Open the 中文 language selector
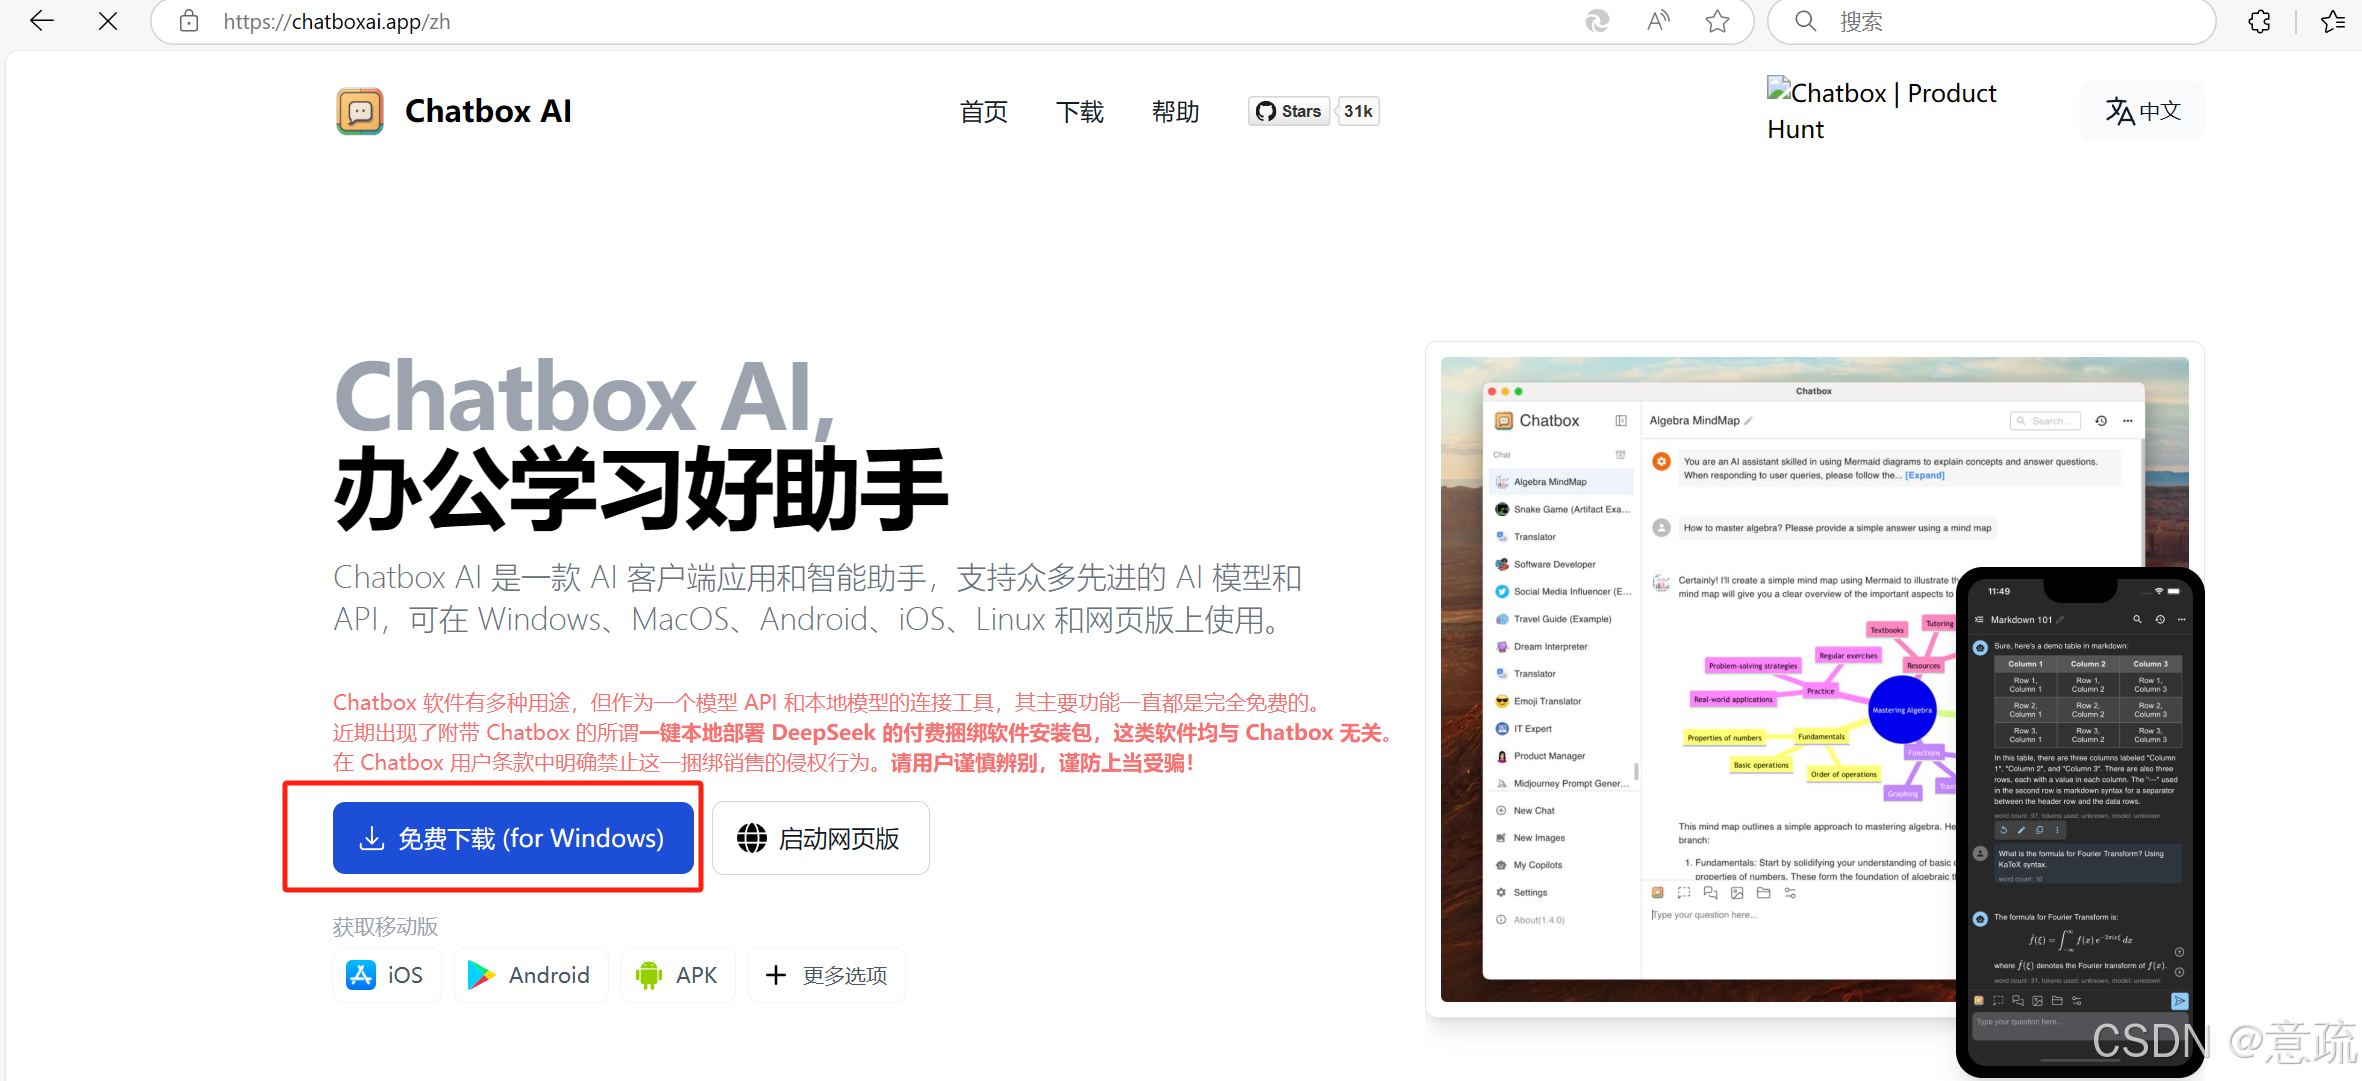Image resolution: width=2362 pixels, height=1081 pixels. (x=2142, y=111)
